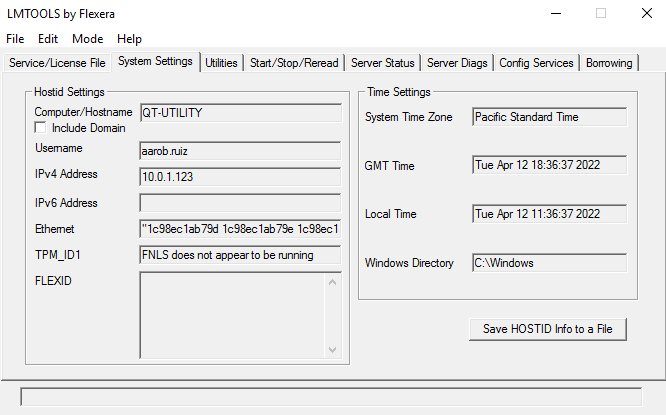Click the Ethernet MAC address field
This screenshot has width=666, height=415.
pyautogui.click(x=240, y=229)
